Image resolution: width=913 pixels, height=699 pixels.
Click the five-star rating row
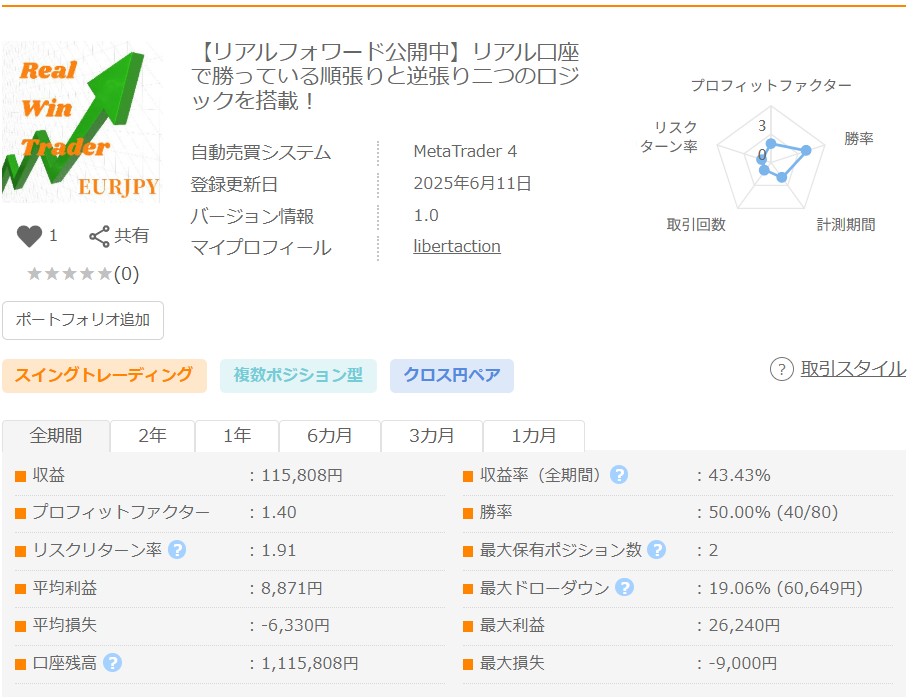[x=82, y=274]
